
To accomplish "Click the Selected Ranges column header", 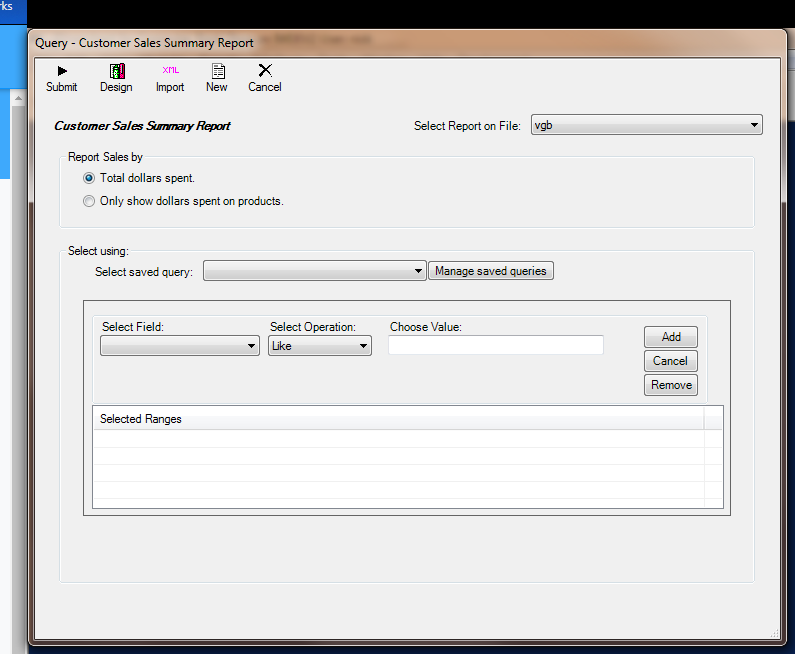I will click(399, 419).
